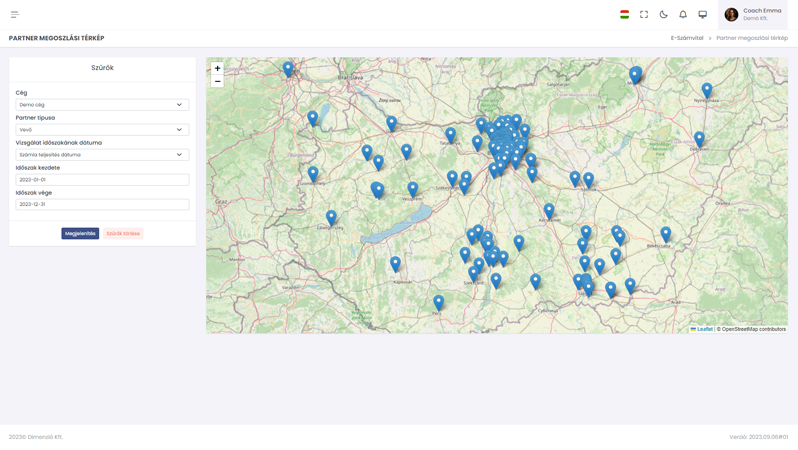Zoom out on the map

(x=217, y=82)
